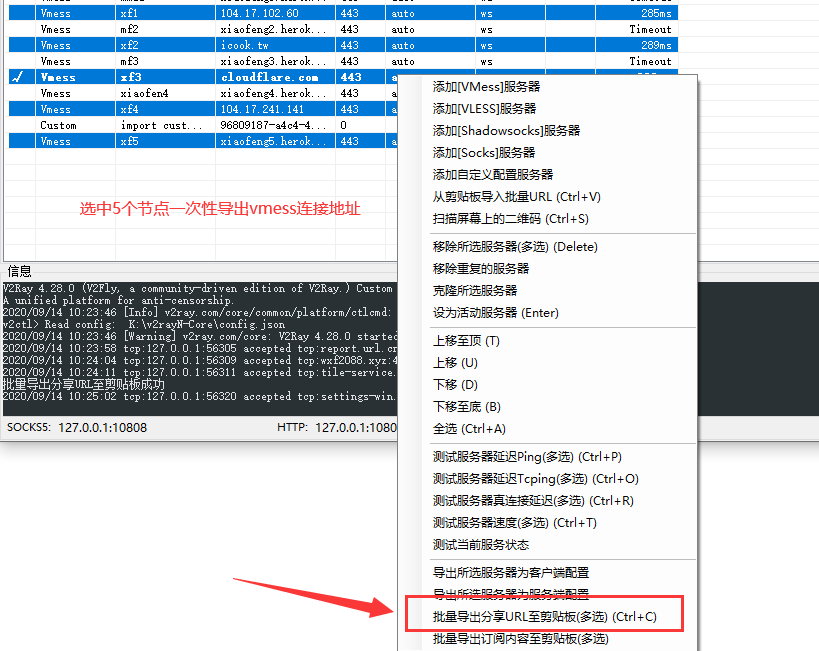Click the xf3 active server alias
This screenshot has width=819, height=651.
131,77
